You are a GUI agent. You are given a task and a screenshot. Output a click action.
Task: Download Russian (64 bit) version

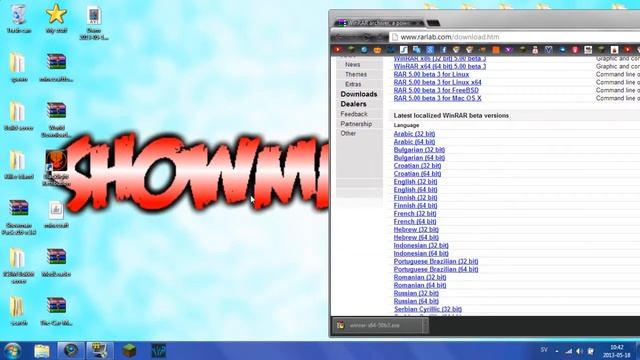pos(416,301)
